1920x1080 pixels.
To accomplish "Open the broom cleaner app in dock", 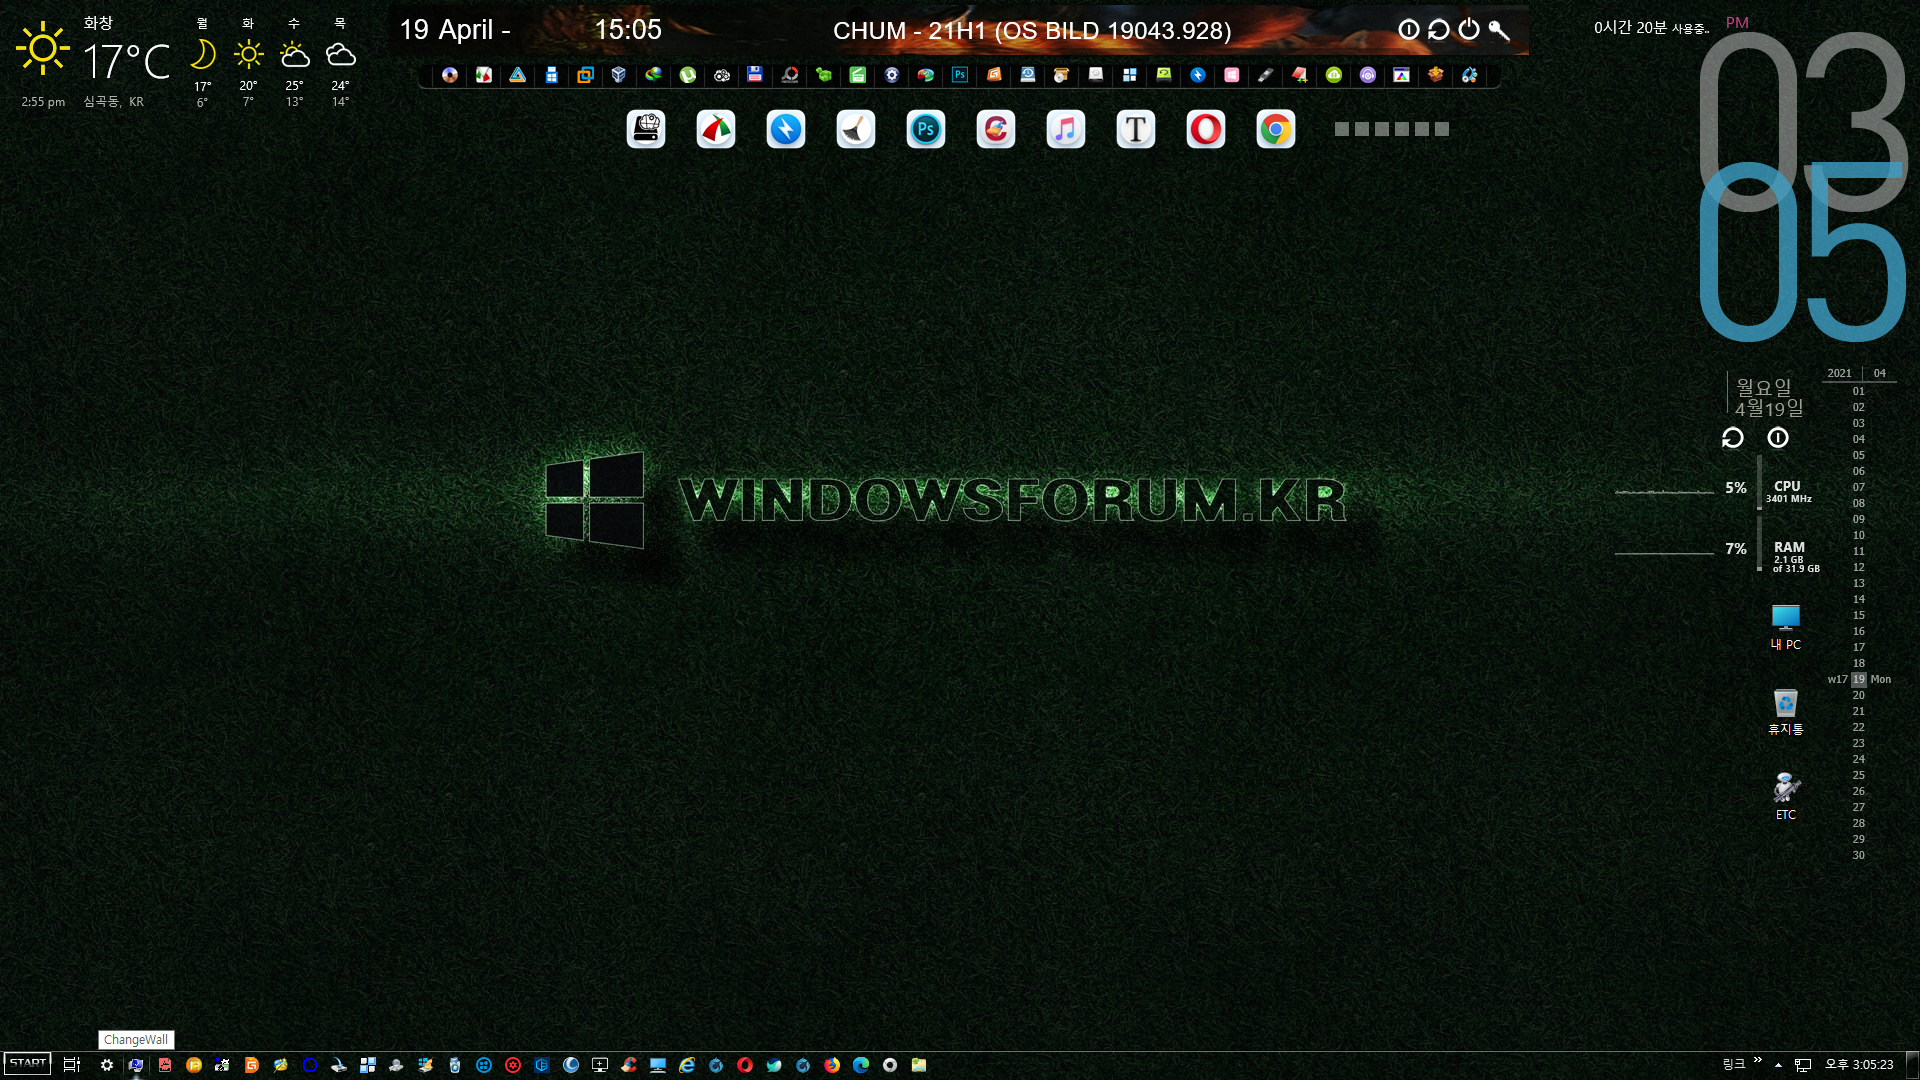I will 855,129.
